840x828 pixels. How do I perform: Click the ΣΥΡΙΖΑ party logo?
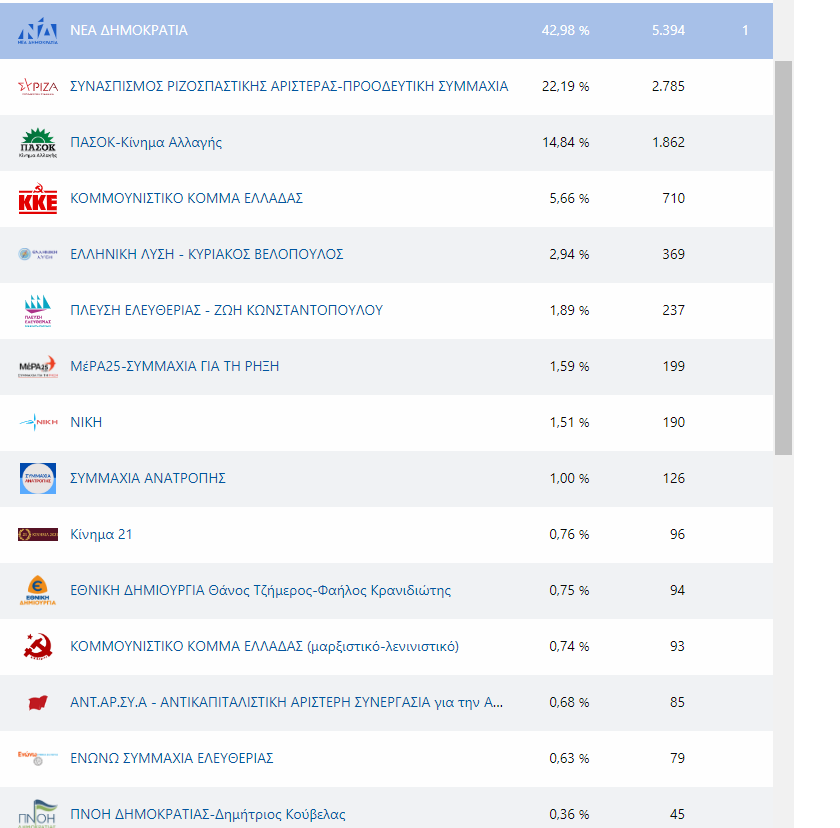coord(38,87)
